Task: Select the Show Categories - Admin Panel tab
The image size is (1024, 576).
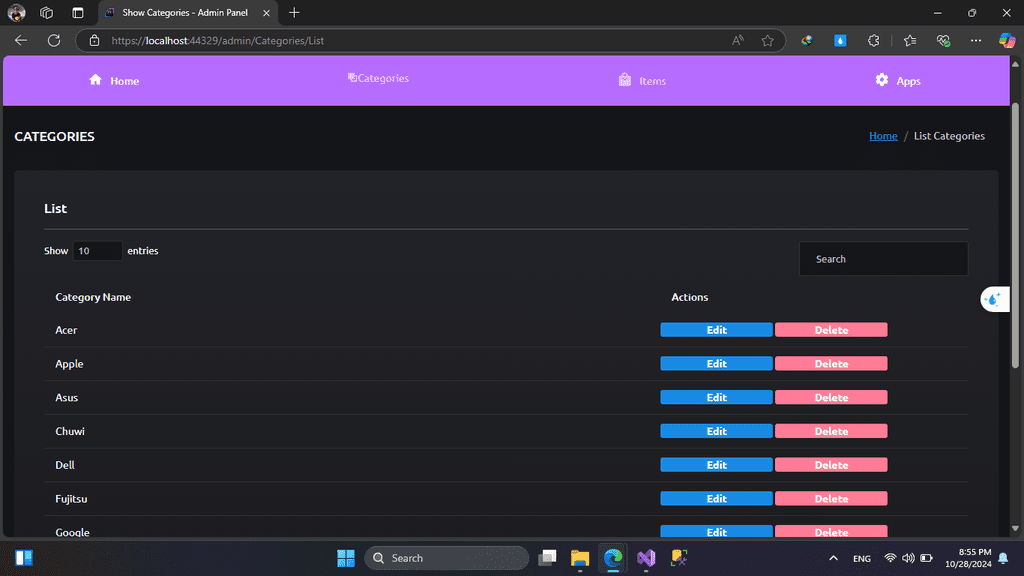Action: click(x=187, y=12)
